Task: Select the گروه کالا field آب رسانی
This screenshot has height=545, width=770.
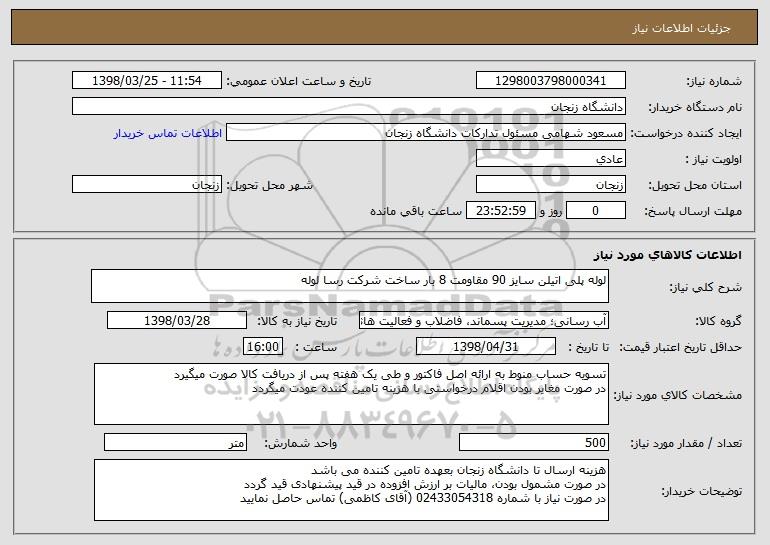Action: point(484,321)
